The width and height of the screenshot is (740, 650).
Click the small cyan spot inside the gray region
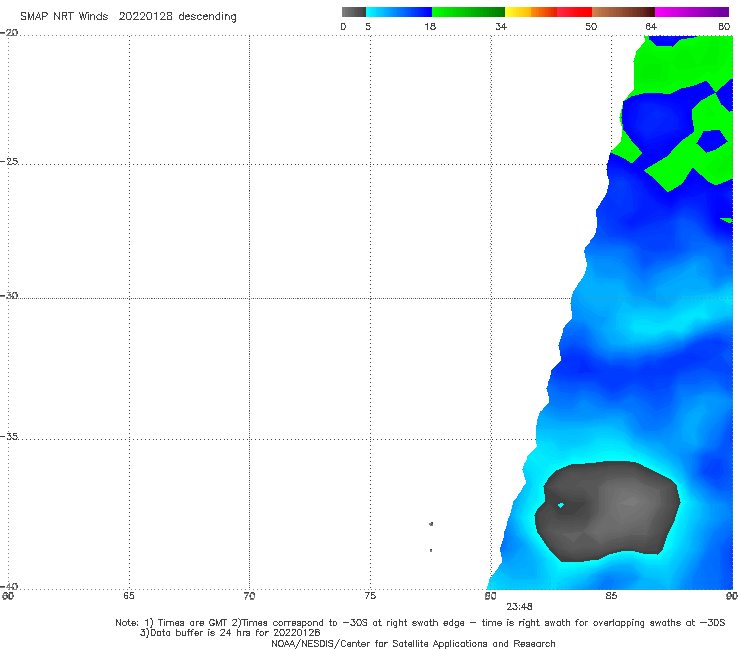click(x=561, y=506)
